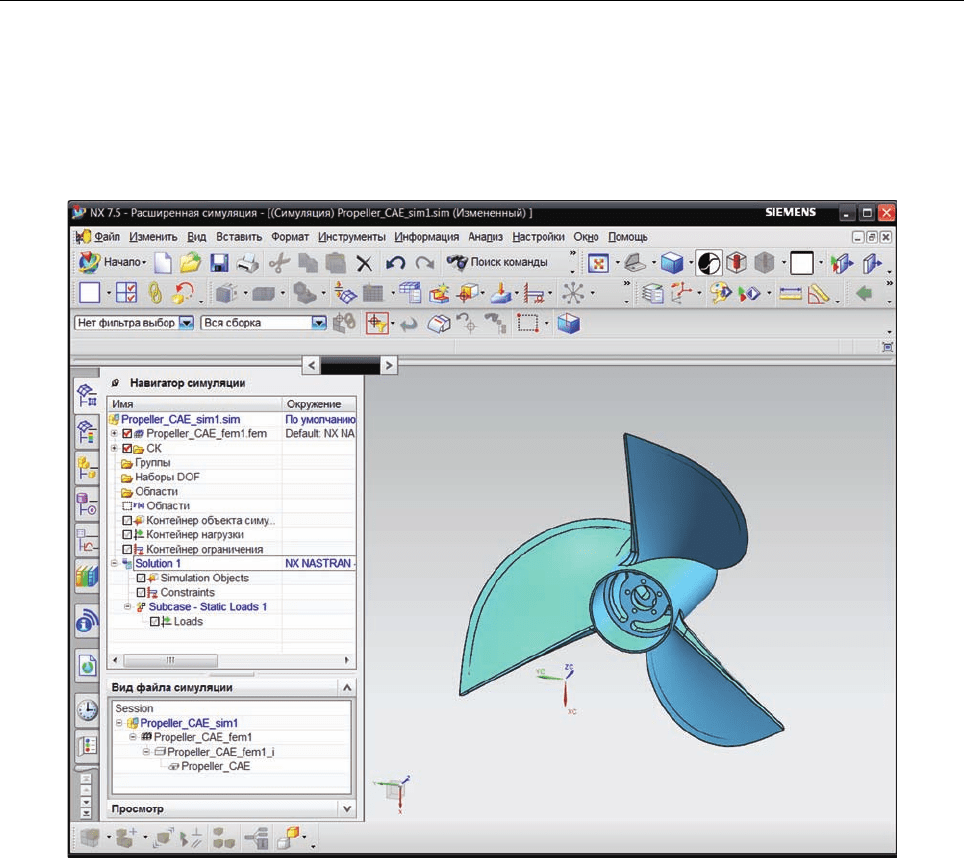Screen dimensions: 964x858
Task: Click the Fit view icon
Action: [x=598, y=263]
